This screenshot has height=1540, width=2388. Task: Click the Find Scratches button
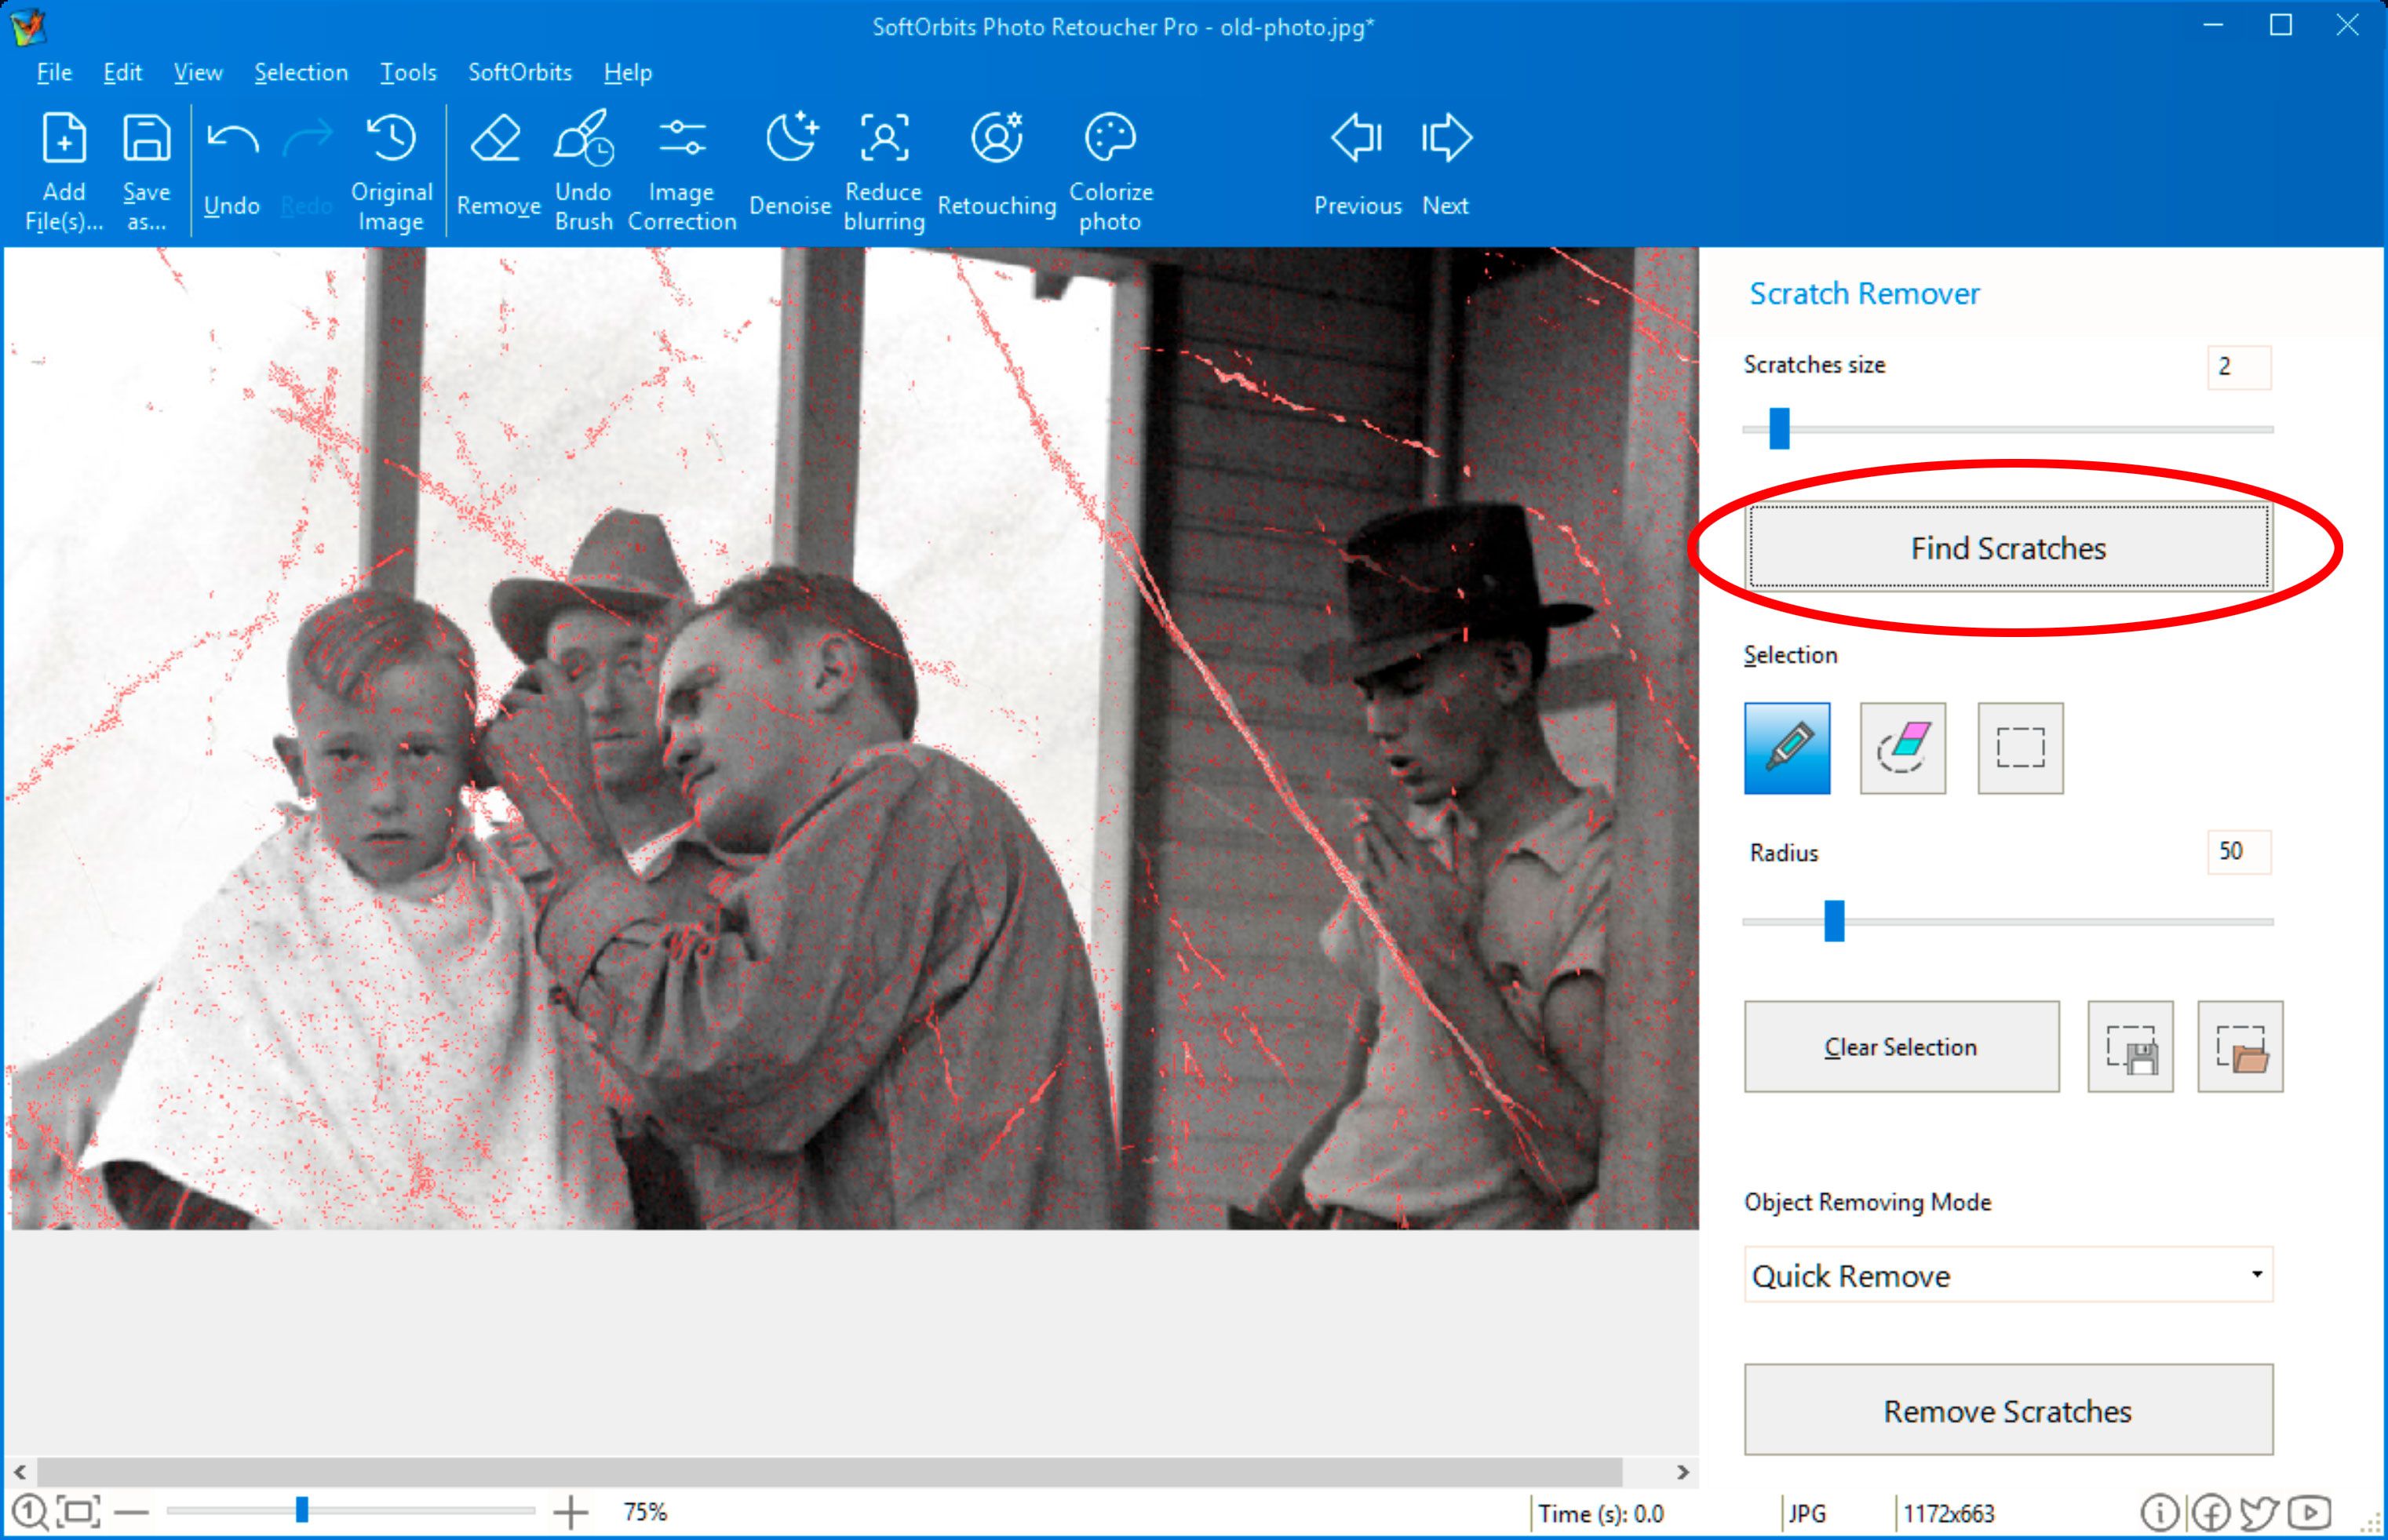coord(2008,546)
